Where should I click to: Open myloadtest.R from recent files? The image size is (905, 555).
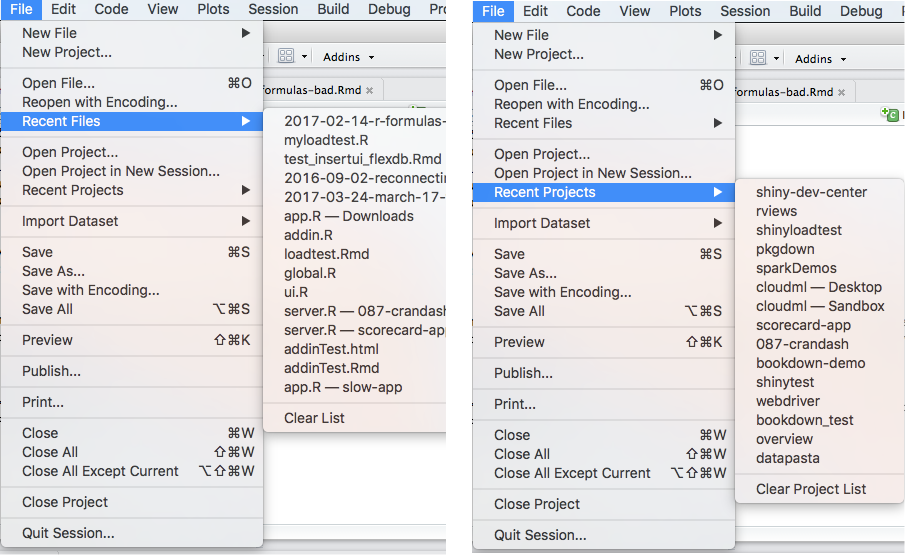point(326,140)
